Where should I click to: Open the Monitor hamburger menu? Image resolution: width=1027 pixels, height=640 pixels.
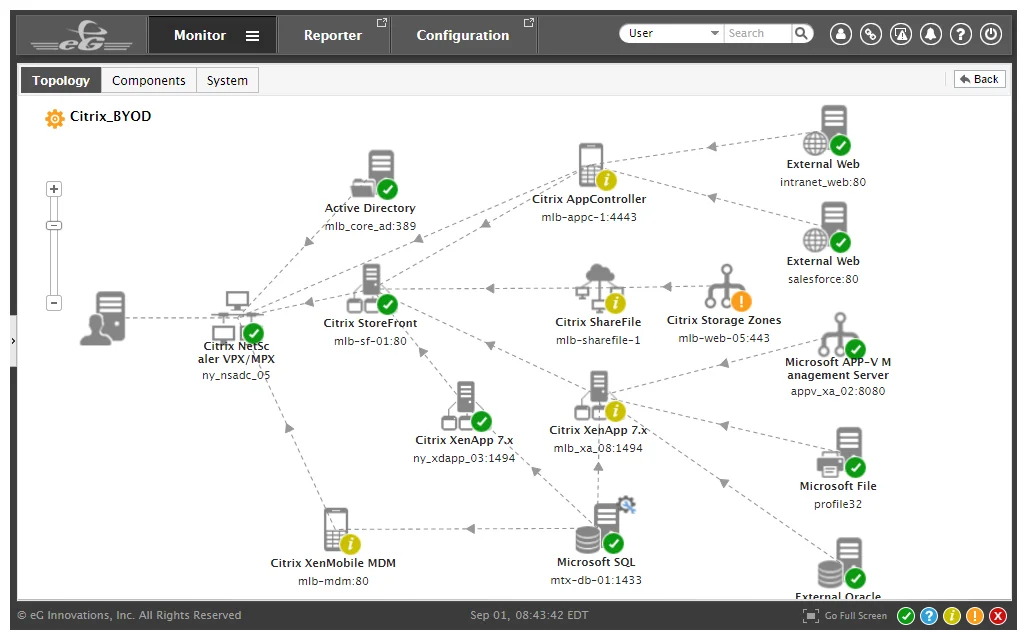point(252,36)
